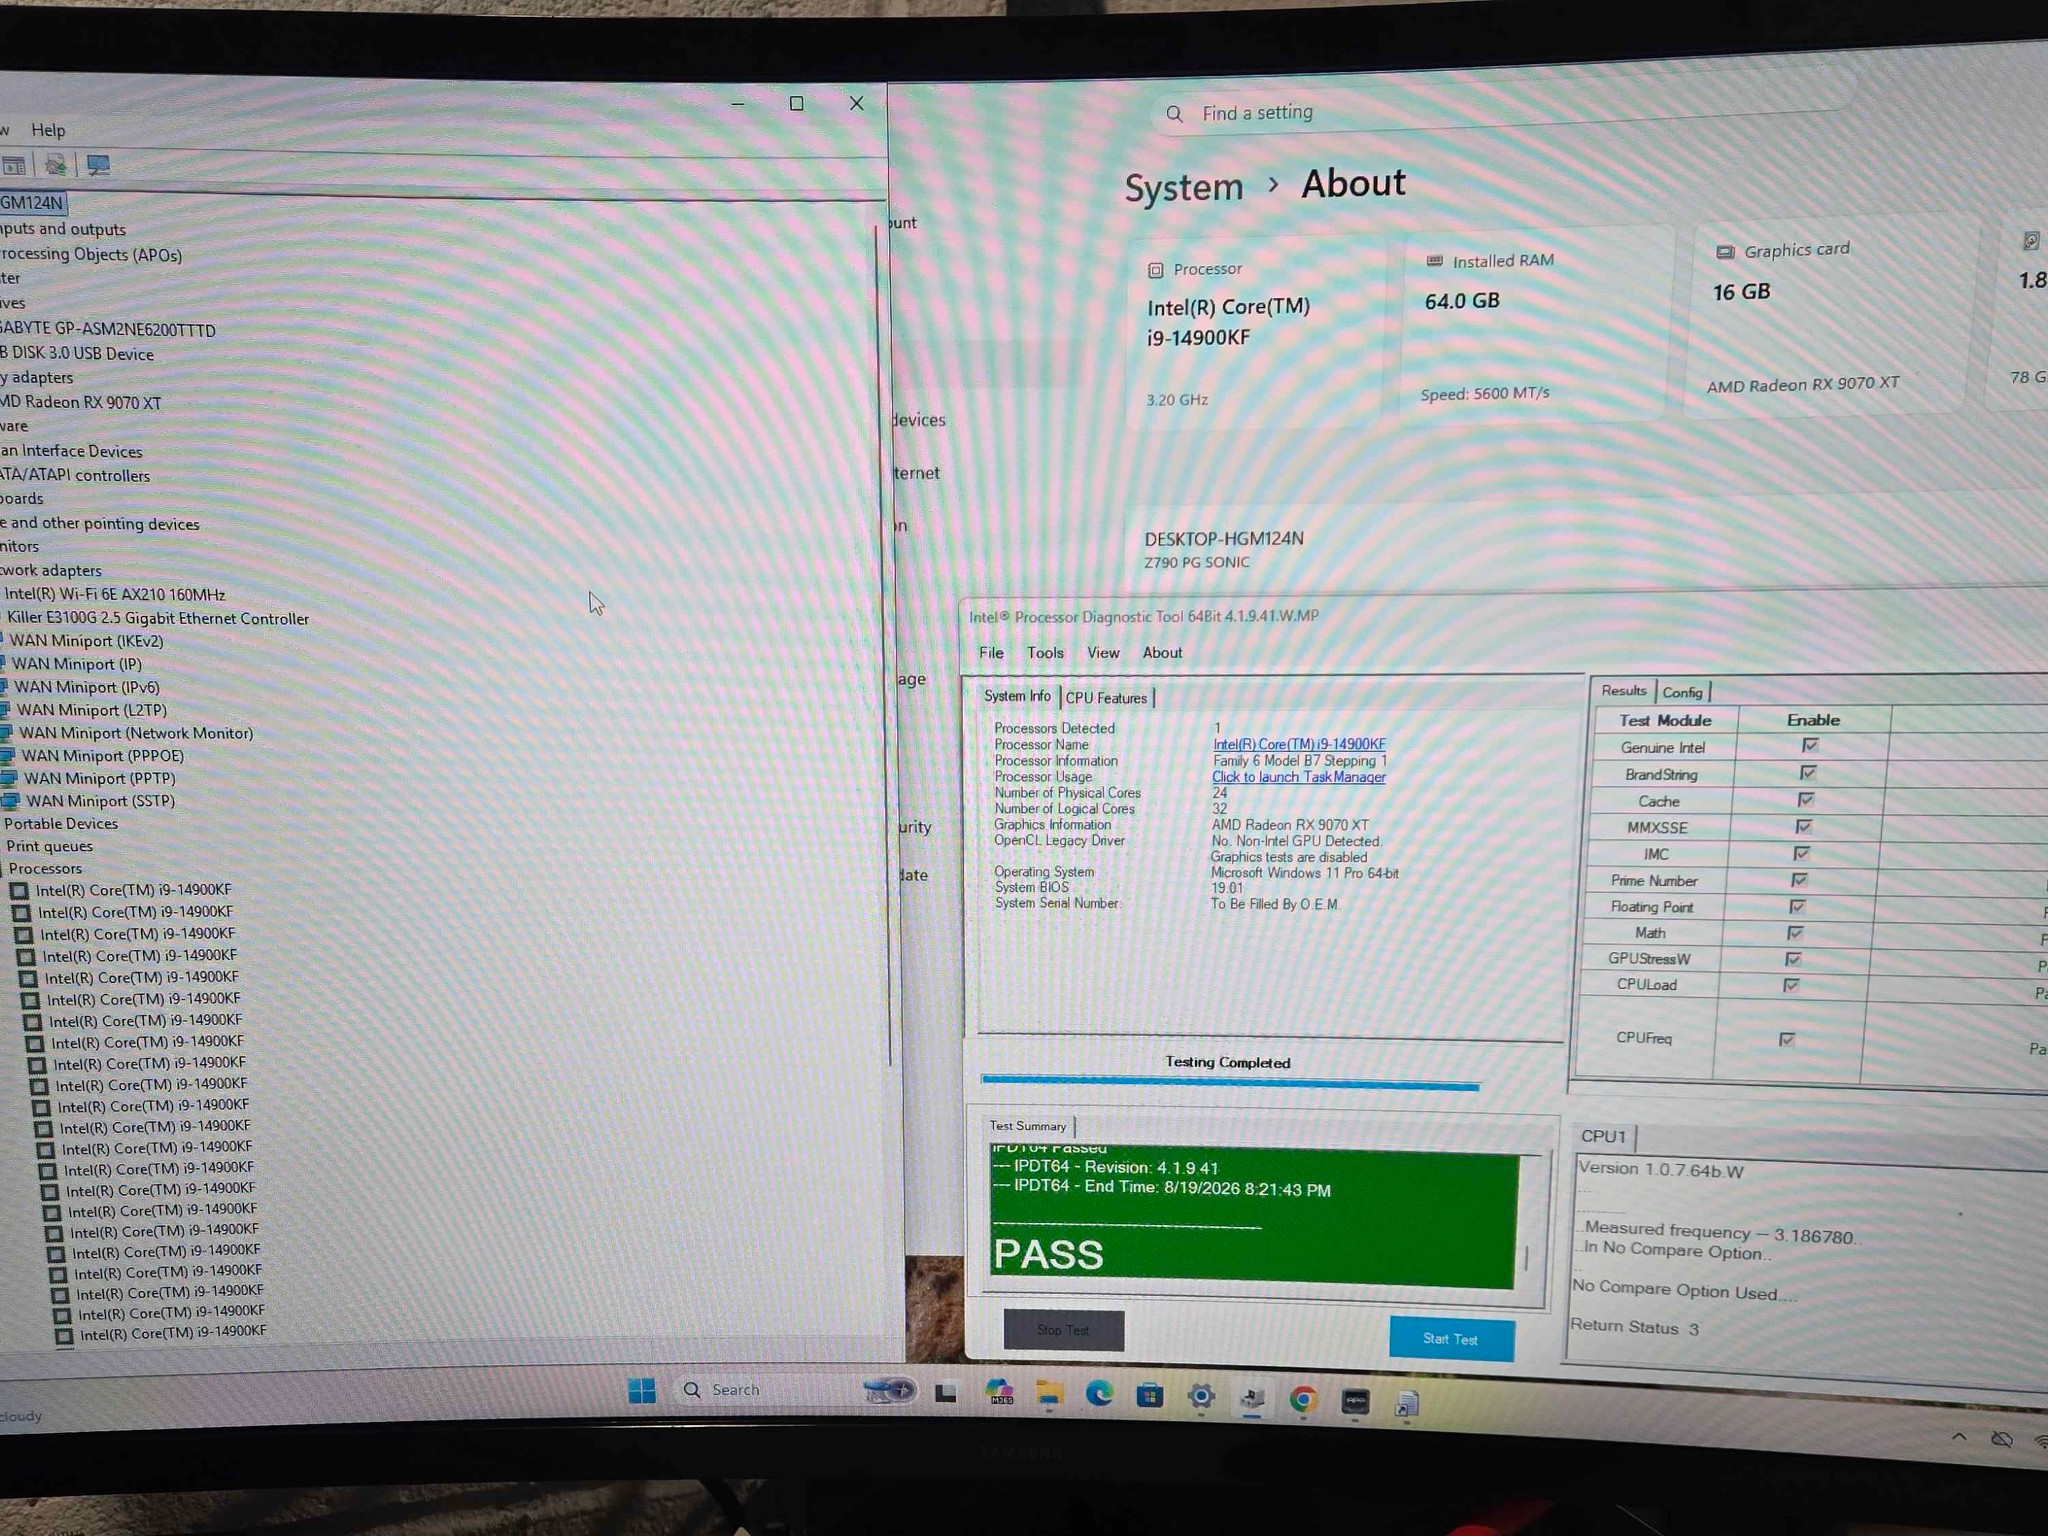
Task: Select WAN Miniport (Network Monitor) in device tree
Action: (x=136, y=733)
